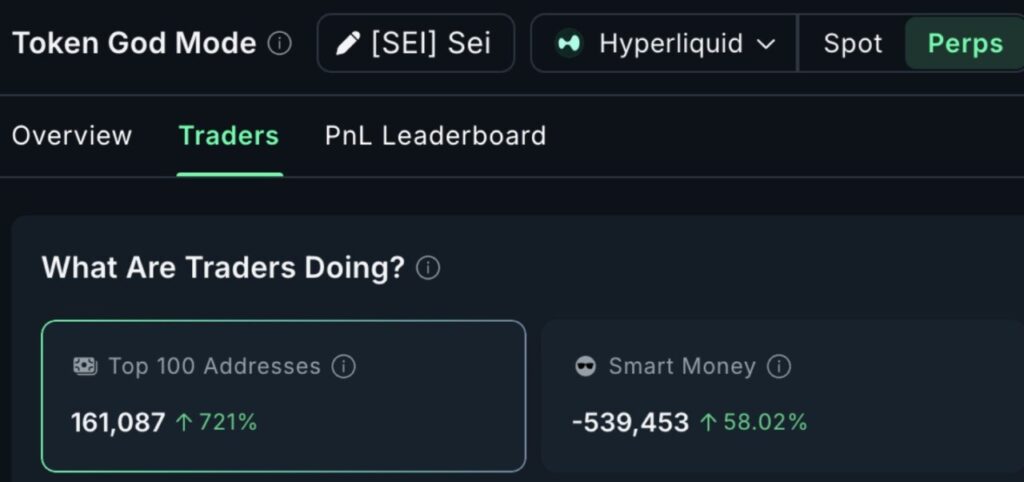Click the -539,453 Smart Money value

(x=630, y=422)
